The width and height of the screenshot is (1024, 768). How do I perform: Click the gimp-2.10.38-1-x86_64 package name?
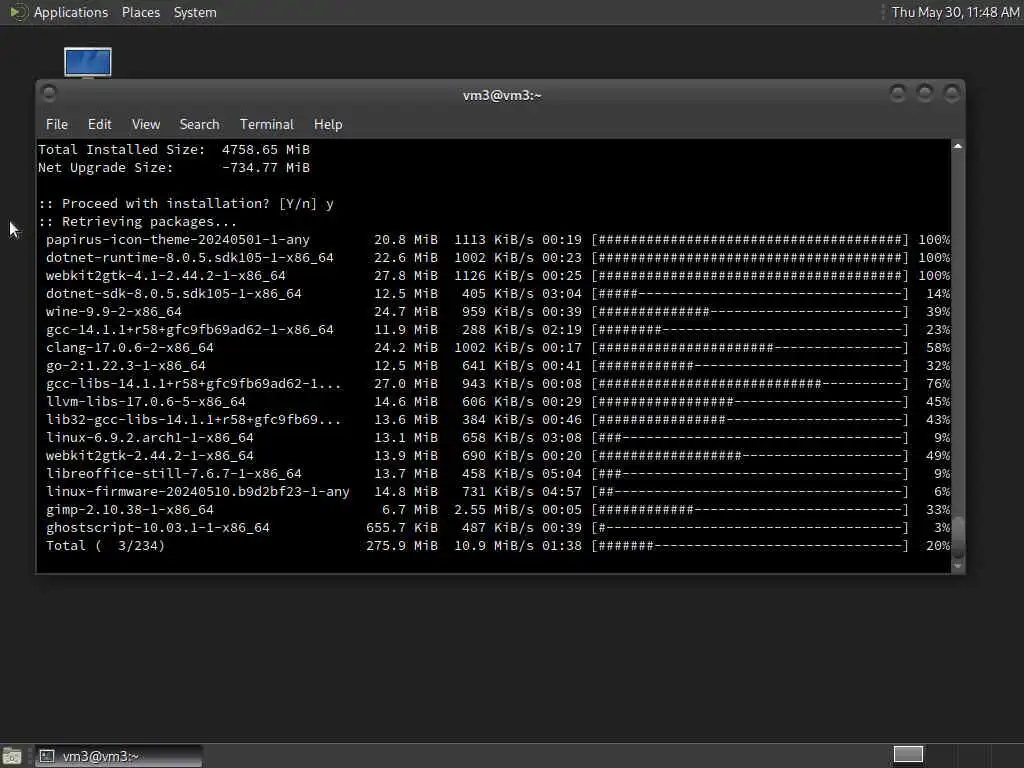pos(130,509)
